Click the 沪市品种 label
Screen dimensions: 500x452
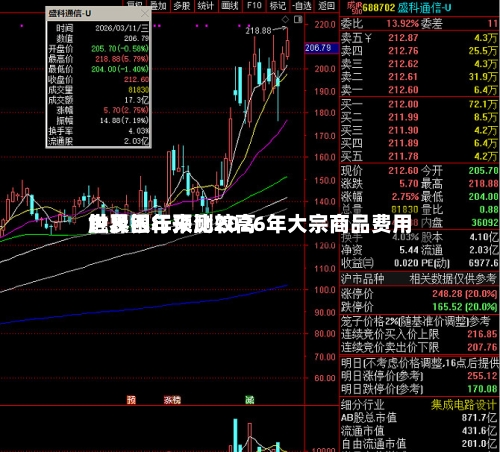(x=362, y=279)
